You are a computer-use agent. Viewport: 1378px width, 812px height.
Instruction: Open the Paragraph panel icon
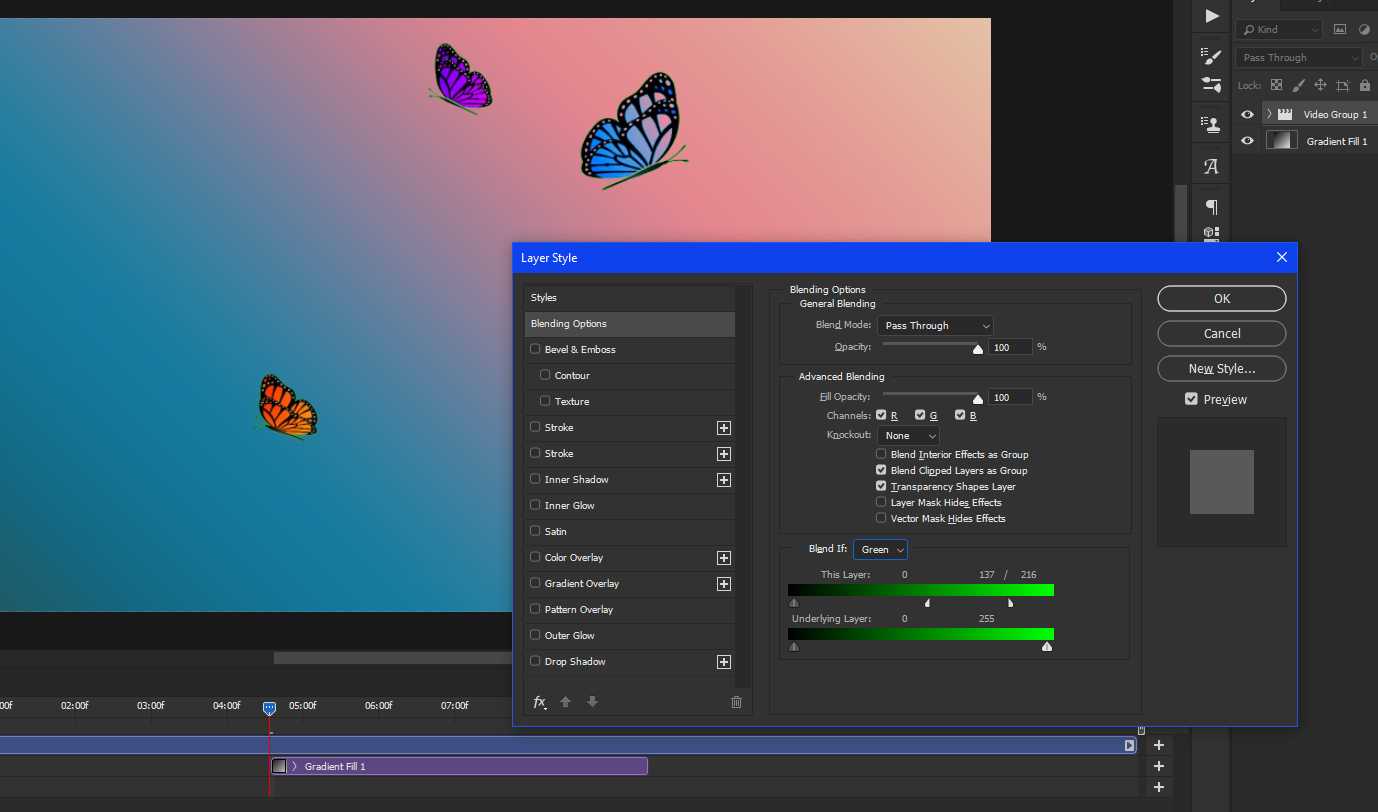coord(1210,207)
